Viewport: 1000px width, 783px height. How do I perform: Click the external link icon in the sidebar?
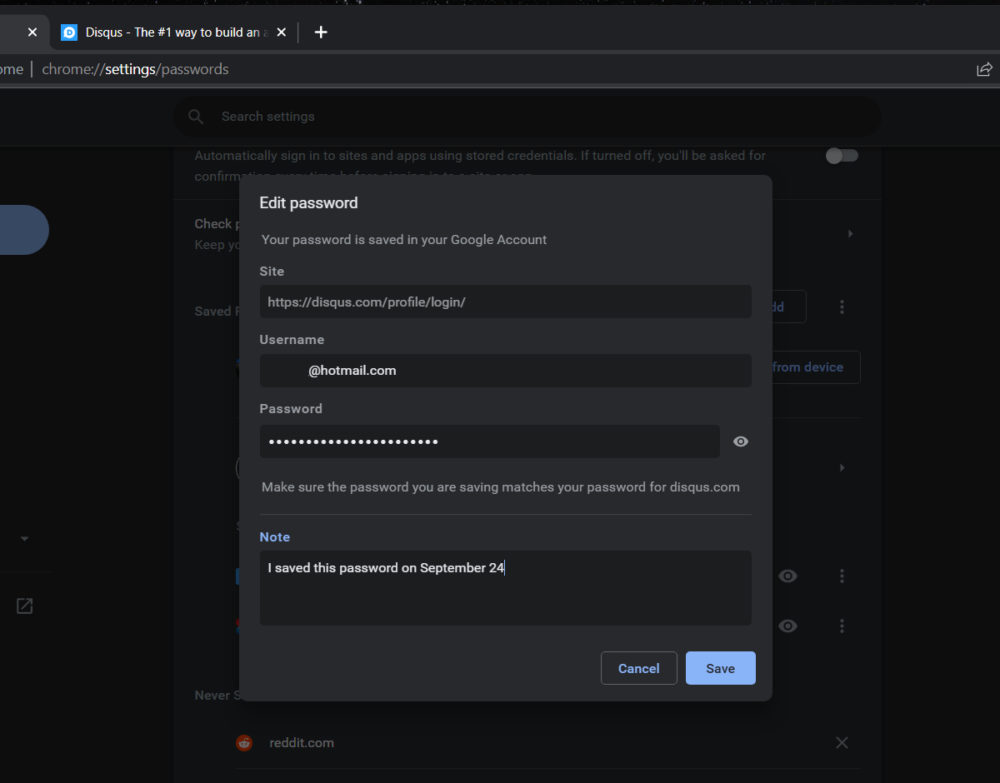(24, 606)
